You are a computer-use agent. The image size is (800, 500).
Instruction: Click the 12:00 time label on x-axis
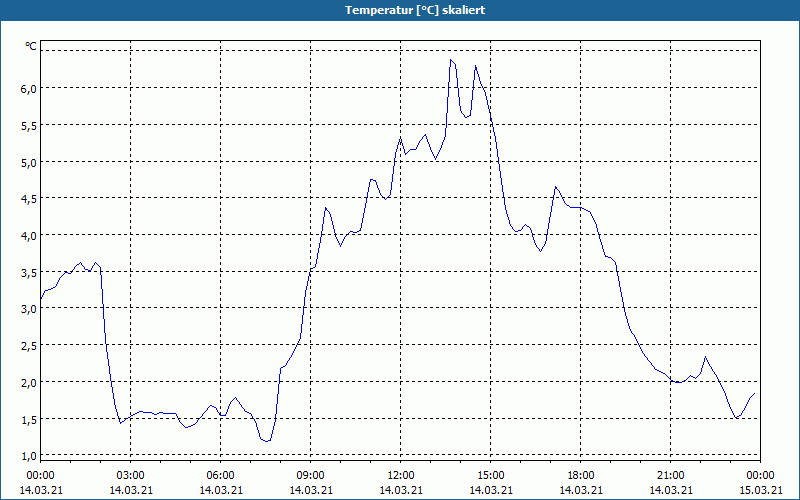pos(401,476)
